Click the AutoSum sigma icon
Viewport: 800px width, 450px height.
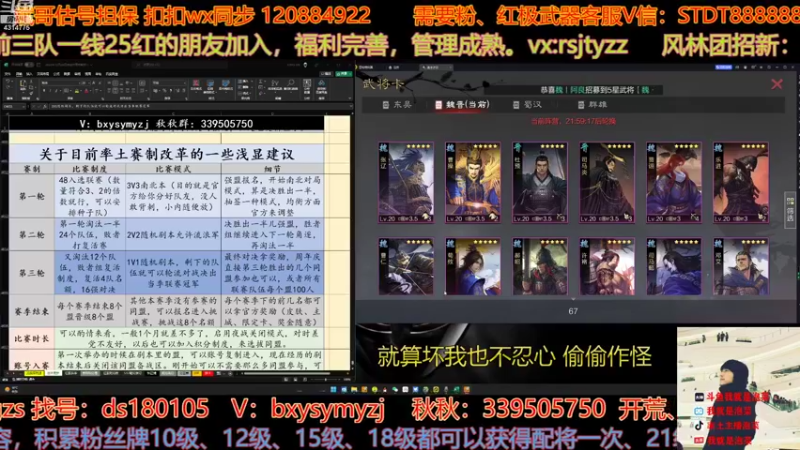[262, 82]
